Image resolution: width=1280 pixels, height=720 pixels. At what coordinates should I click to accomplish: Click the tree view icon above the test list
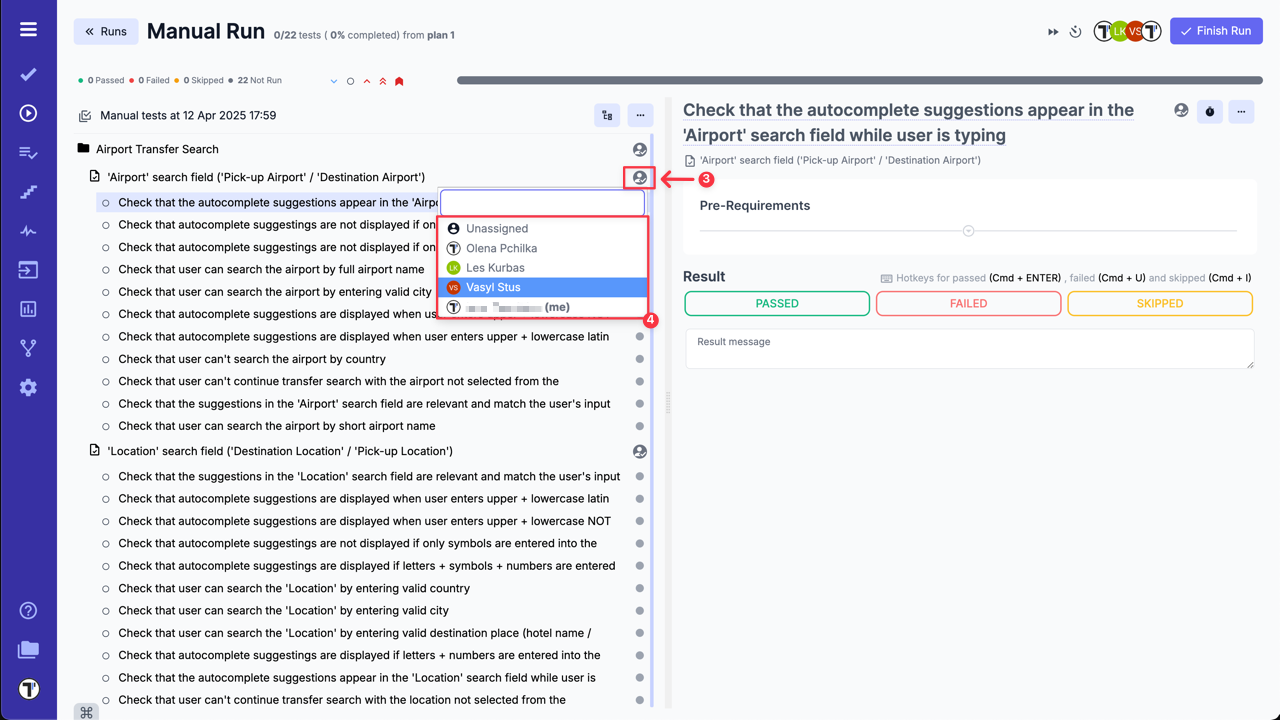pyautogui.click(x=607, y=115)
